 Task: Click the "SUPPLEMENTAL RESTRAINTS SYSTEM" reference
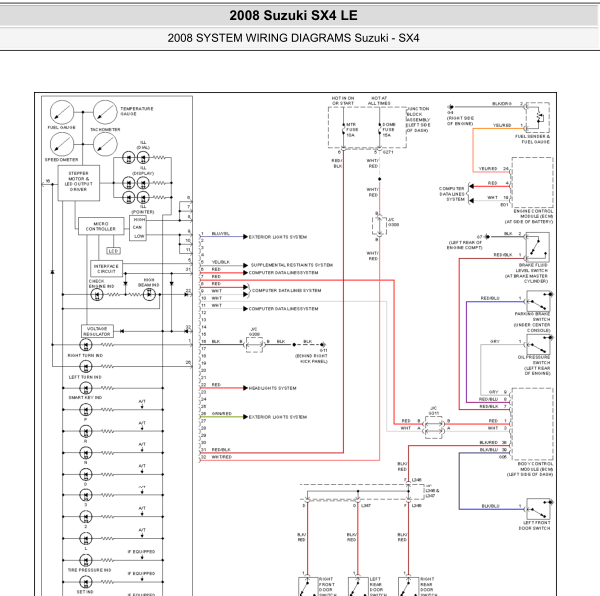292,265
